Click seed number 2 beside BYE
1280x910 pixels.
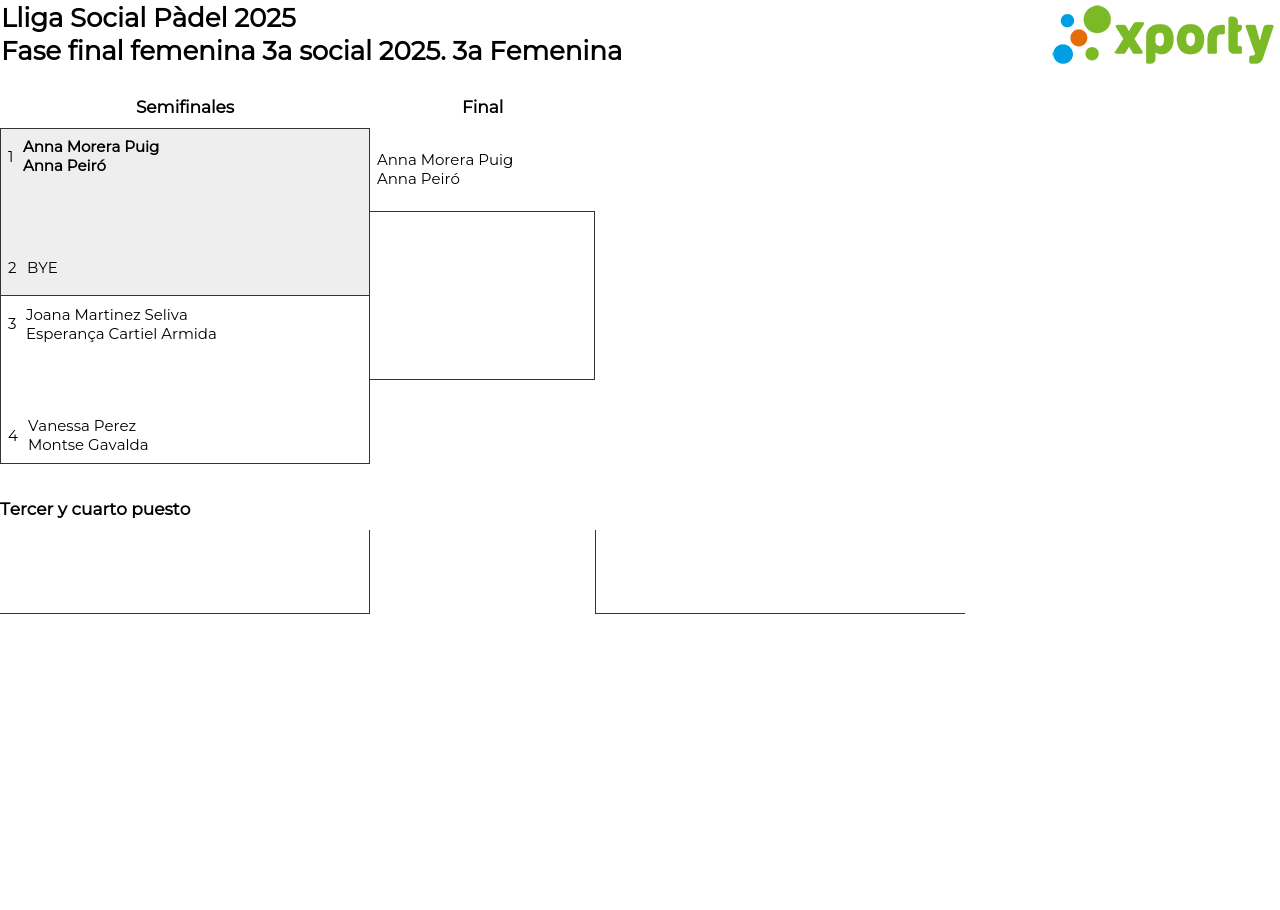coord(12,268)
